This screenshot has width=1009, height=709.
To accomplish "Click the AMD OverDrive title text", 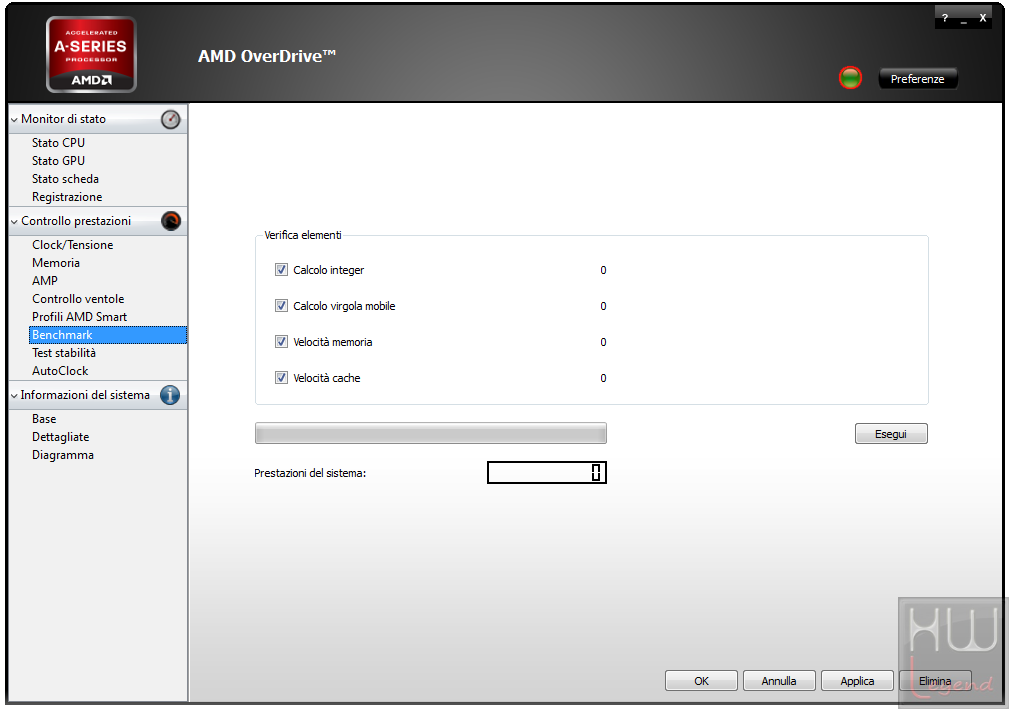I will (x=267, y=56).
